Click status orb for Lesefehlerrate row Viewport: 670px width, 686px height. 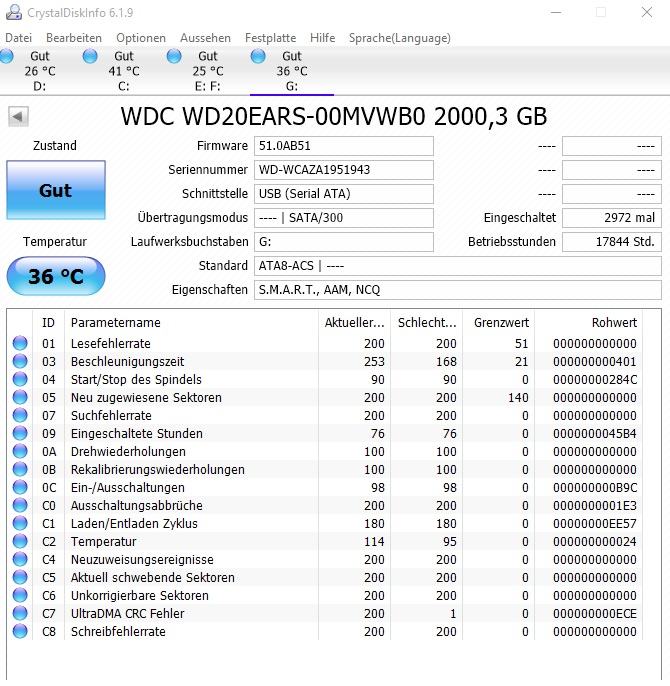pos(20,343)
